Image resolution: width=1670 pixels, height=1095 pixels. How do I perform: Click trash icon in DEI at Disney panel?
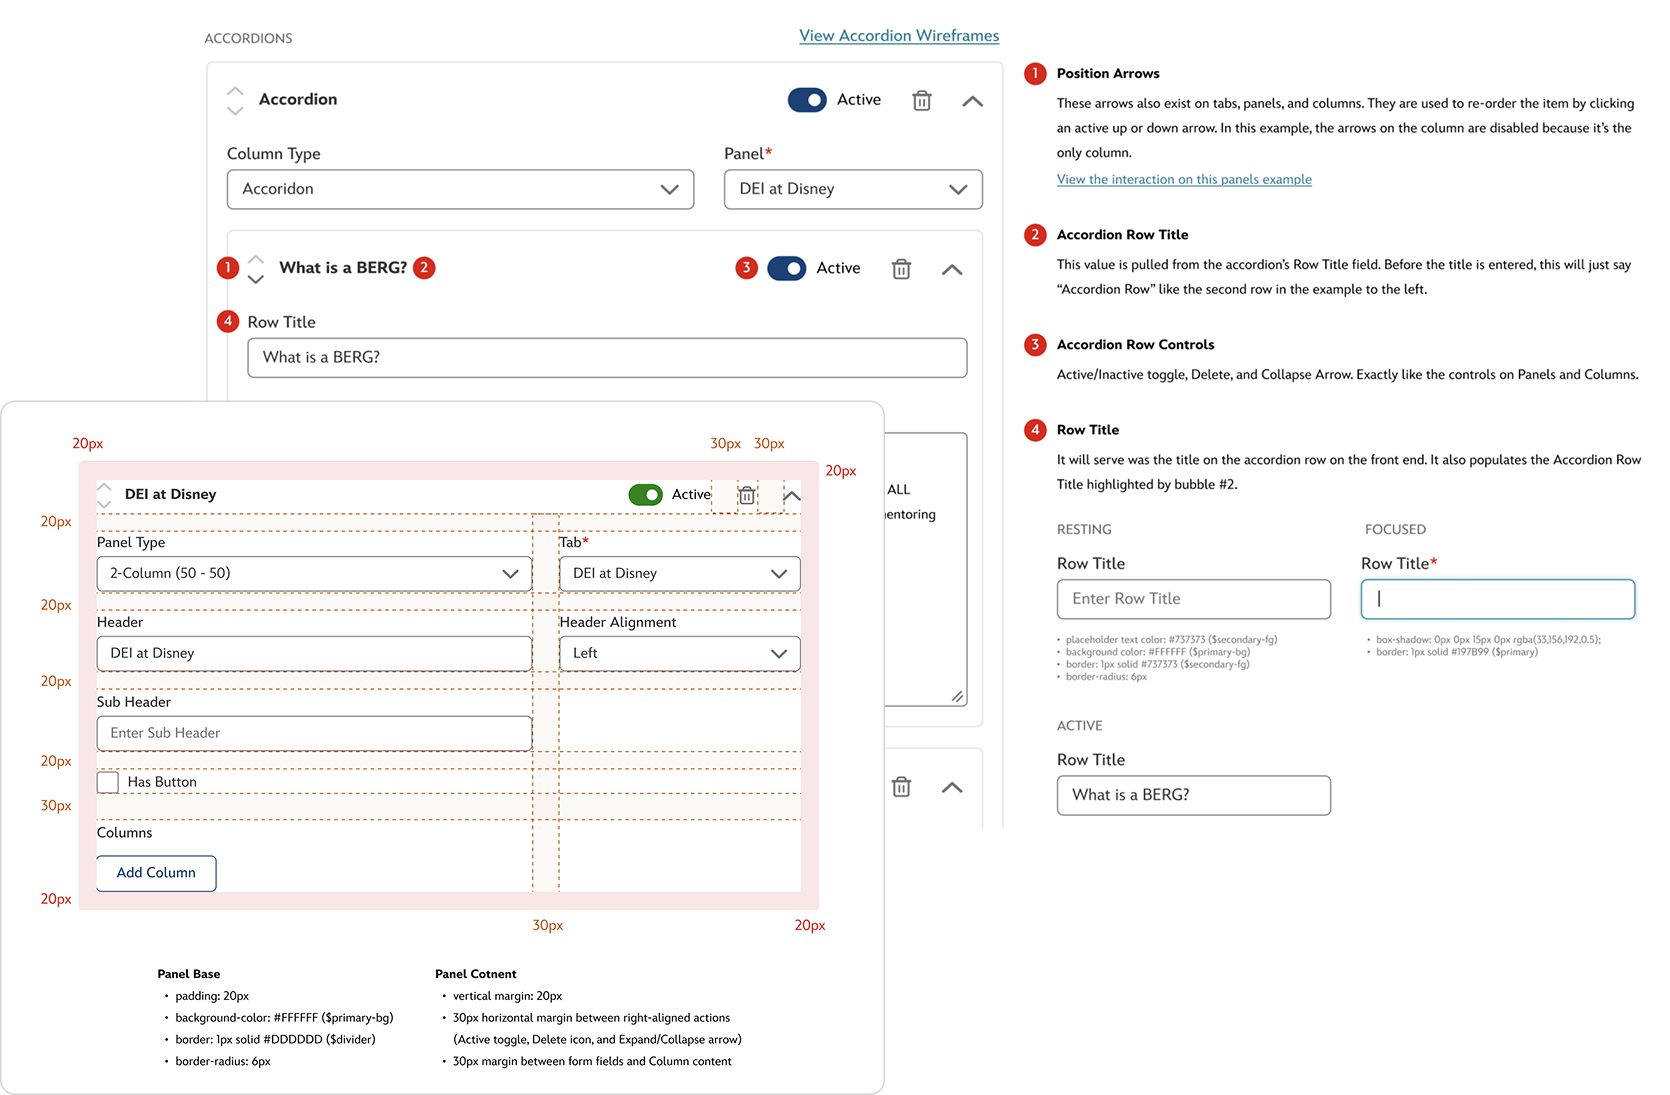(x=747, y=495)
